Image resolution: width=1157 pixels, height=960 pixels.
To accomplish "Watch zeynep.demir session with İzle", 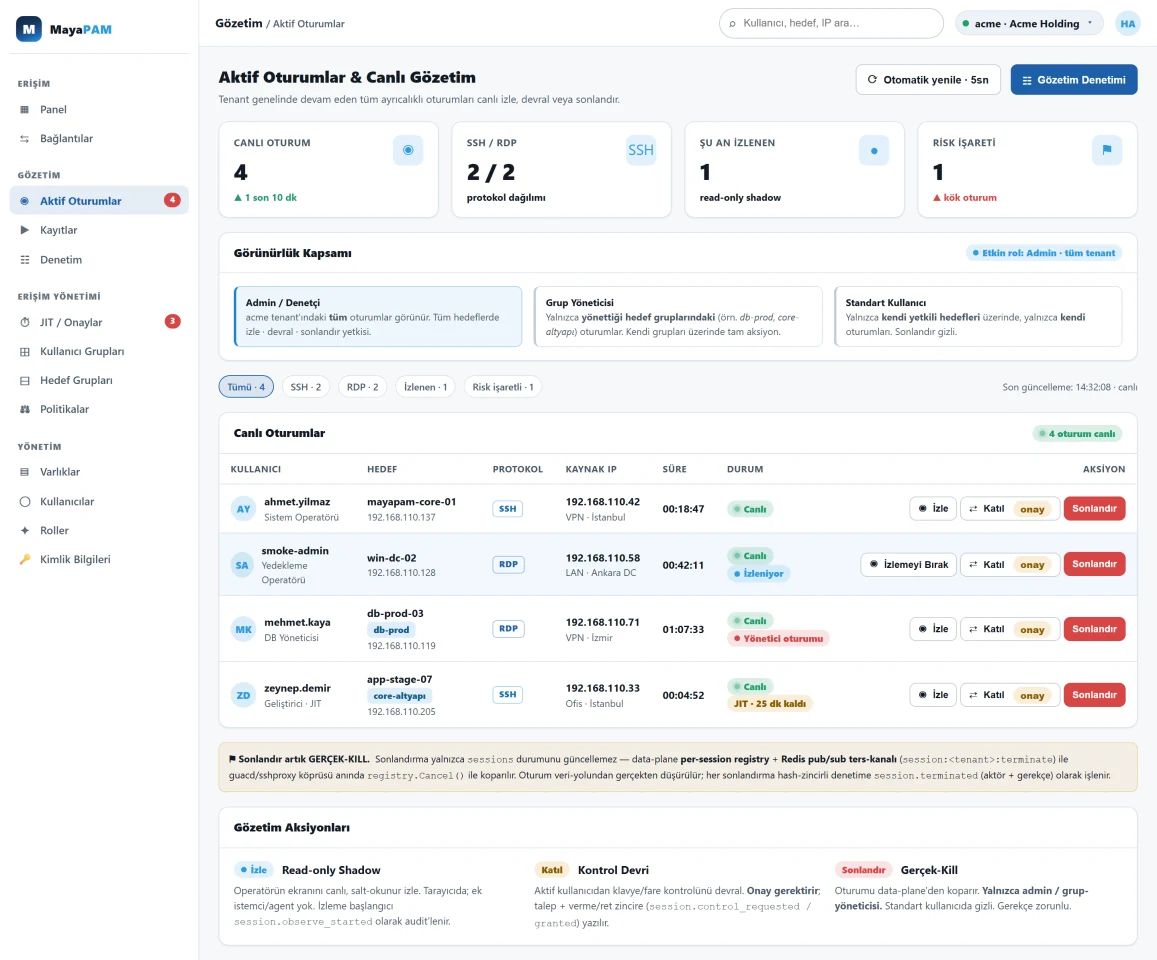I will tap(933, 695).
